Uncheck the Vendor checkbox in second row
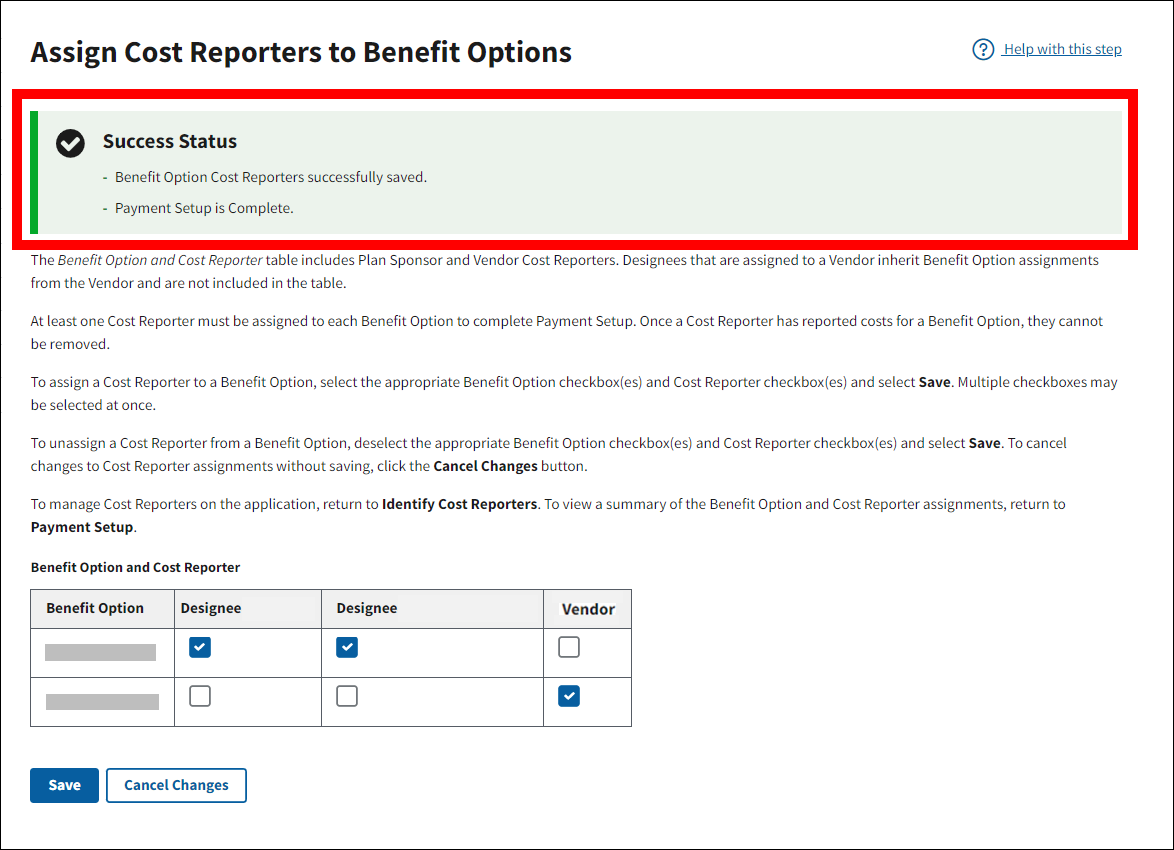Viewport: 1174px width, 850px height. coord(569,696)
